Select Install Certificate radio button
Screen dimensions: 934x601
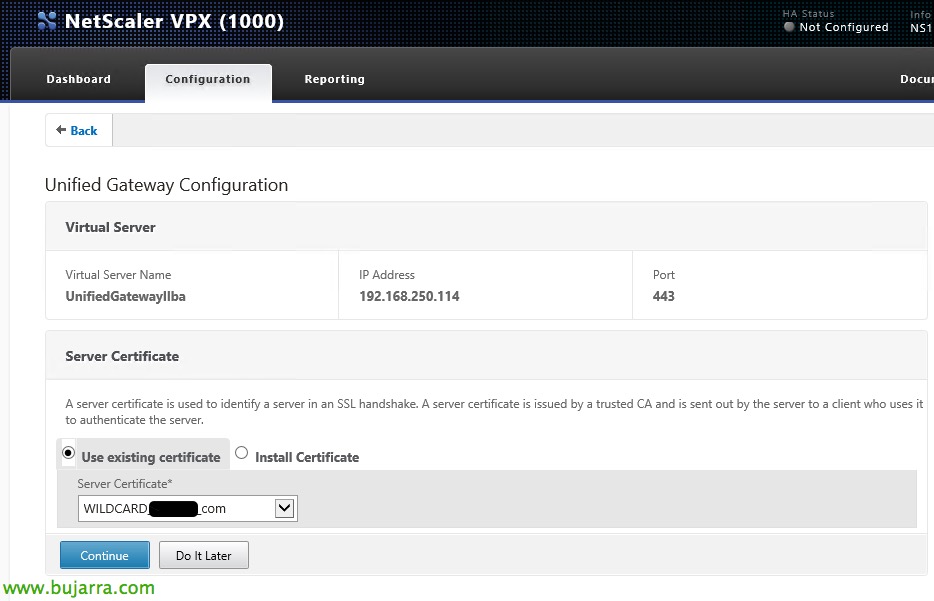[x=241, y=453]
